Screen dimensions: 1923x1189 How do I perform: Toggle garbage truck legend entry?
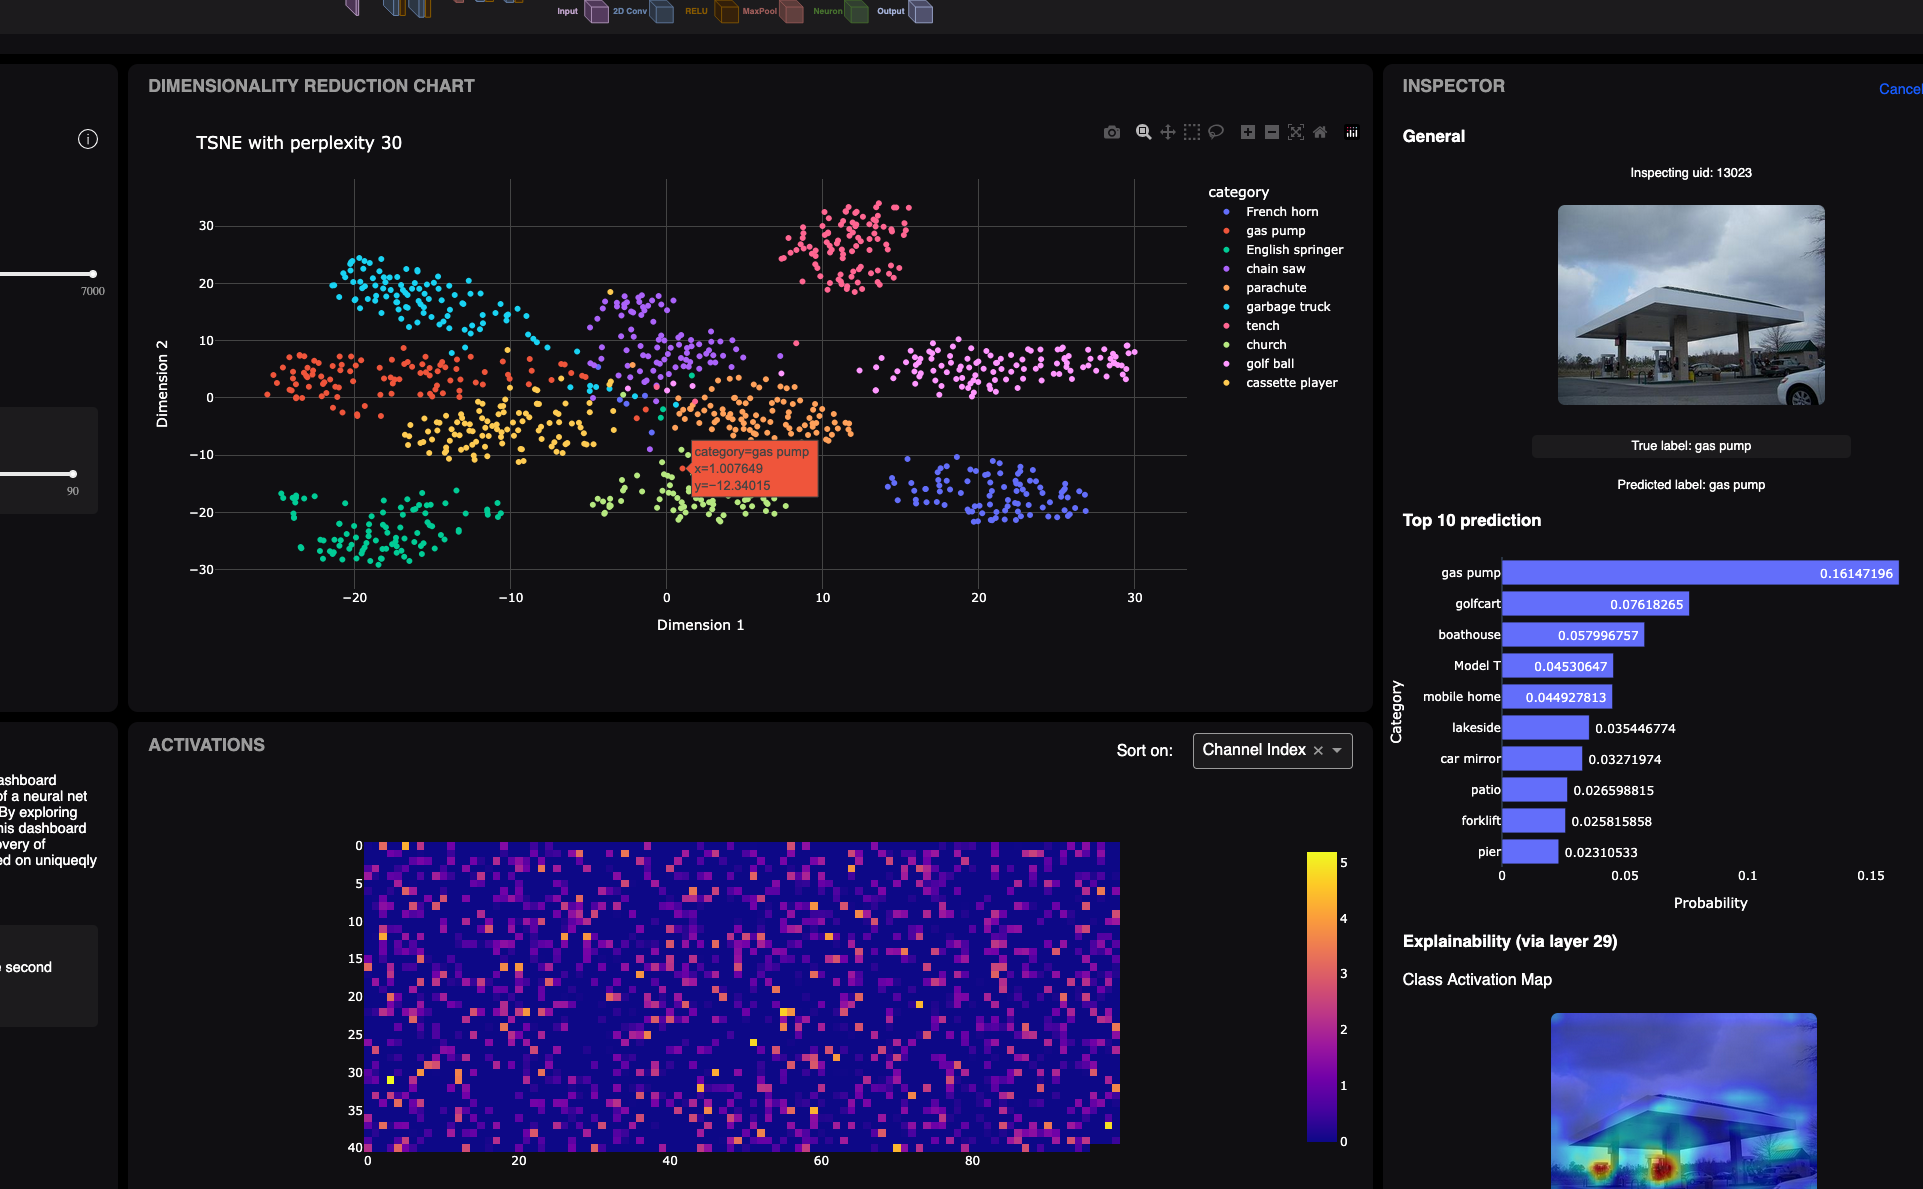(x=1287, y=307)
